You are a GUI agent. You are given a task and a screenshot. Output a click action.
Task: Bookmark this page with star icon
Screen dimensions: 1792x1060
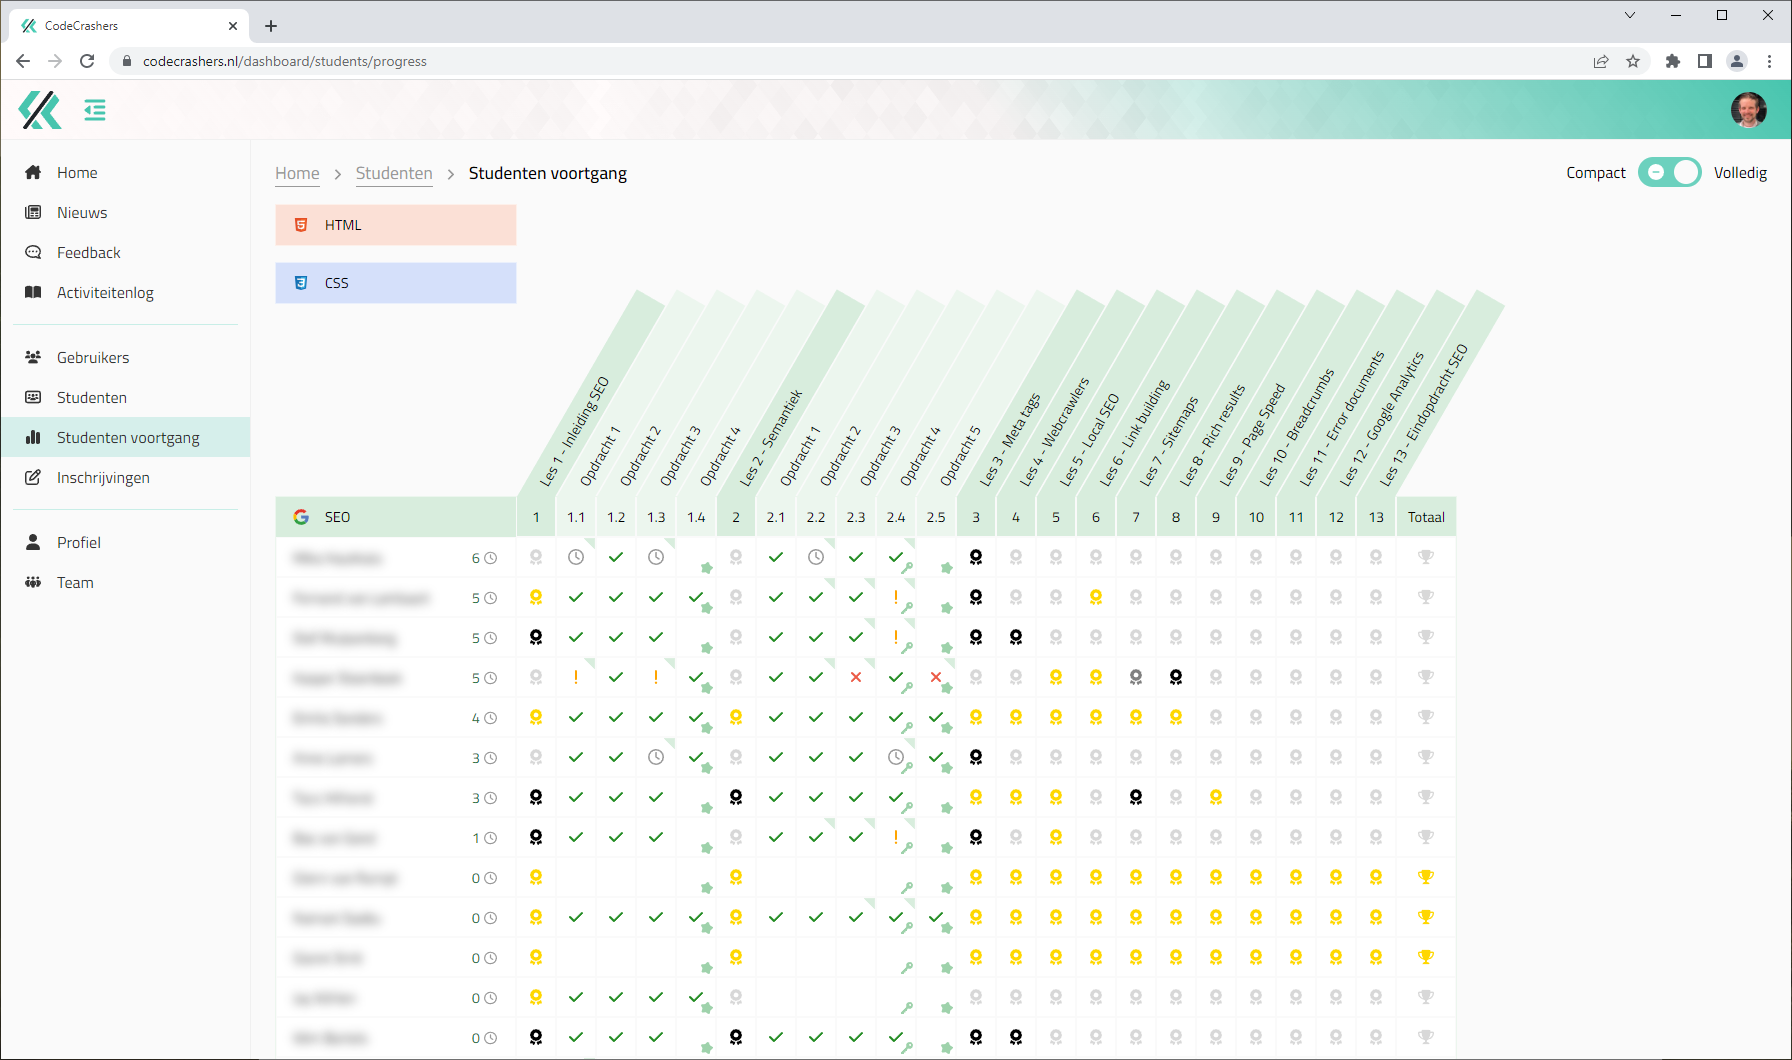(x=1633, y=61)
